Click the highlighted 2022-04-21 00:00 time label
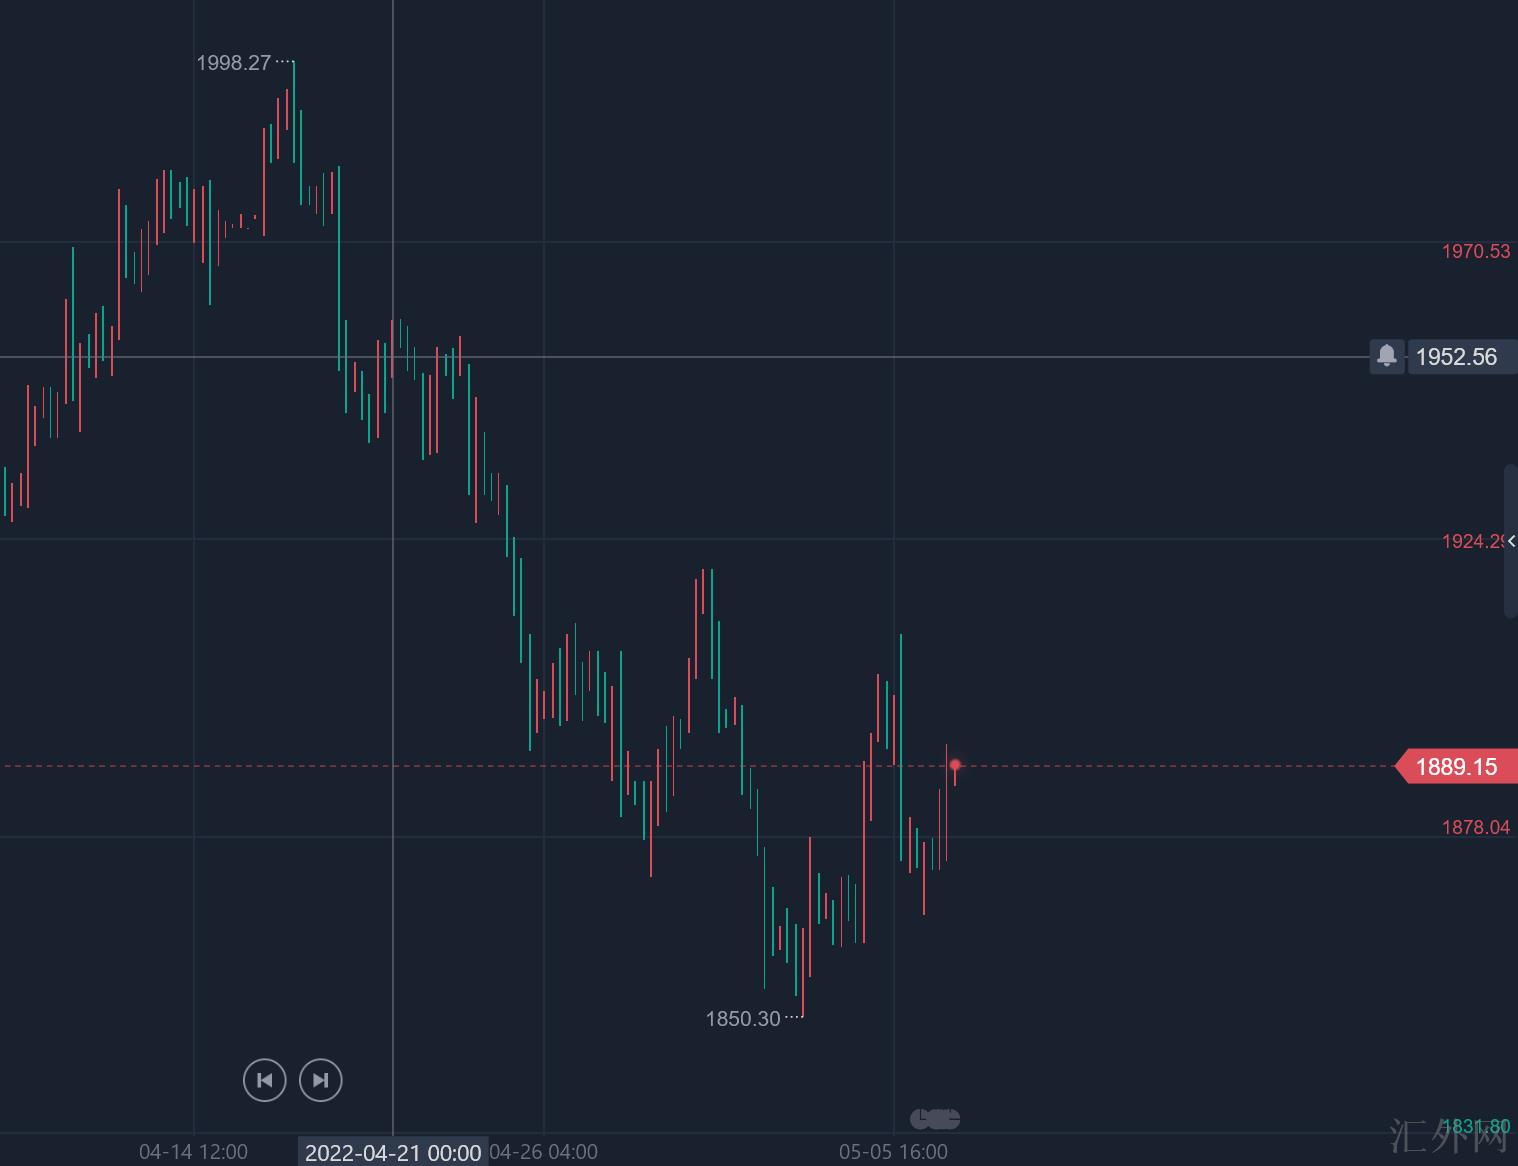Image resolution: width=1518 pixels, height=1166 pixels. (x=393, y=1152)
